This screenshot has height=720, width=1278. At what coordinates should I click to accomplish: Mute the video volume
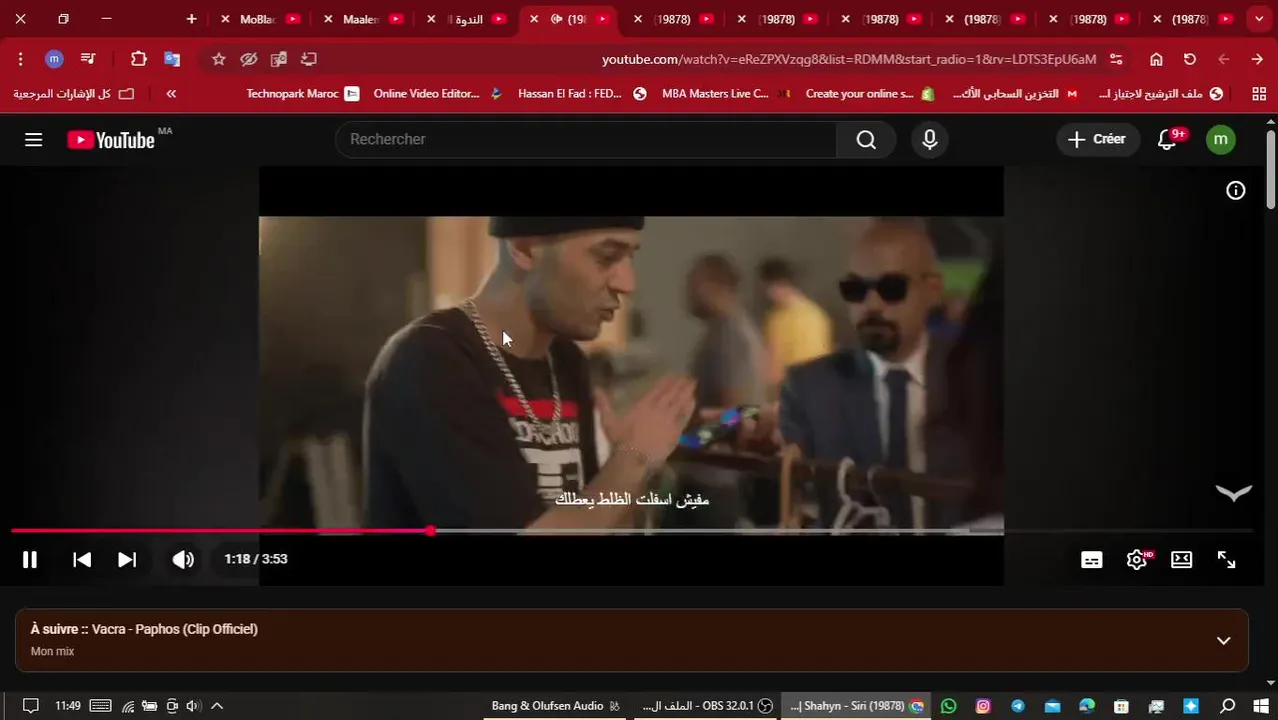click(x=183, y=560)
